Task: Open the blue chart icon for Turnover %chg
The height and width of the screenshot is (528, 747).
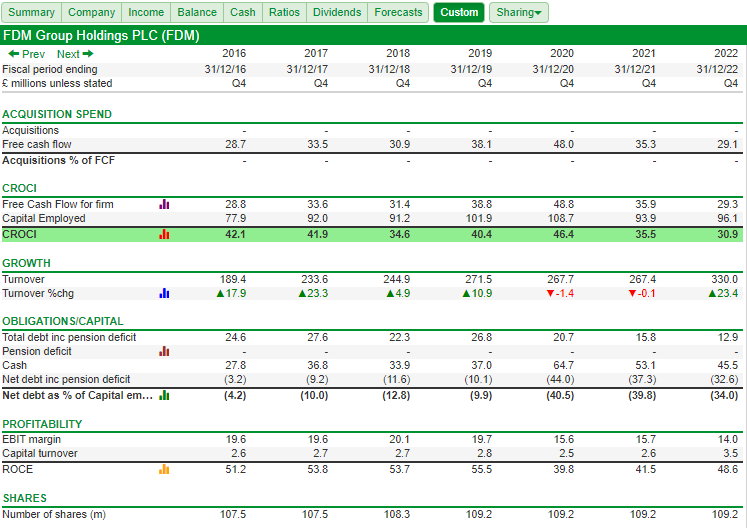Action: (x=164, y=294)
